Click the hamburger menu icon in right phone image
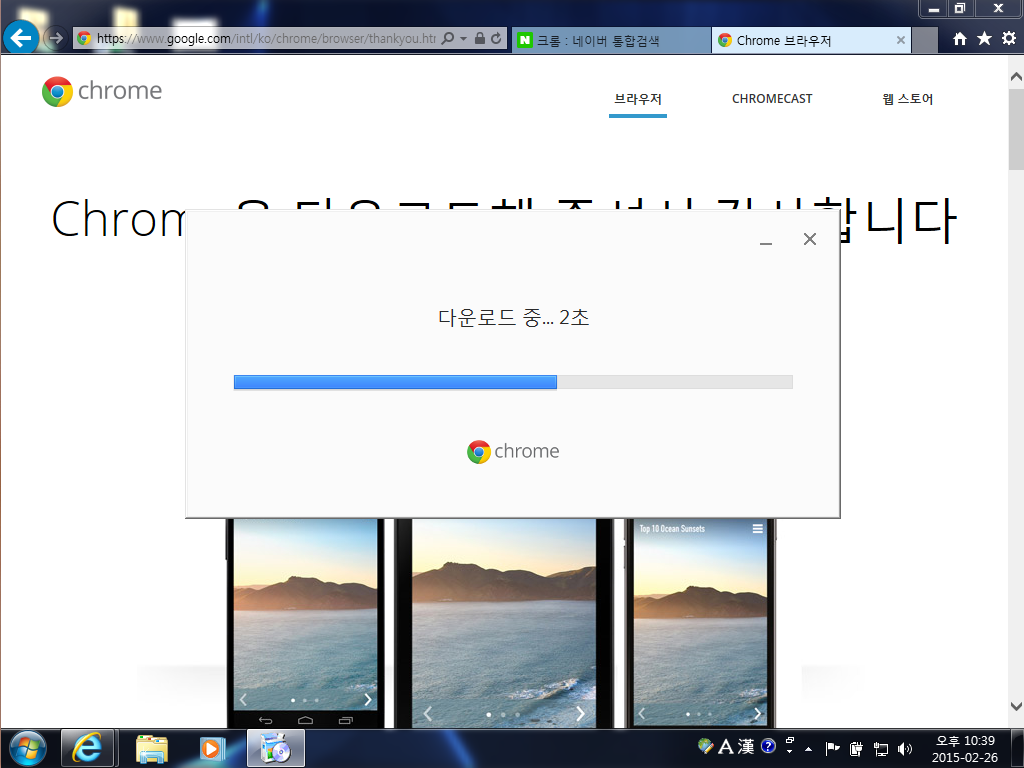Image resolution: width=1024 pixels, height=768 pixels. point(758,528)
